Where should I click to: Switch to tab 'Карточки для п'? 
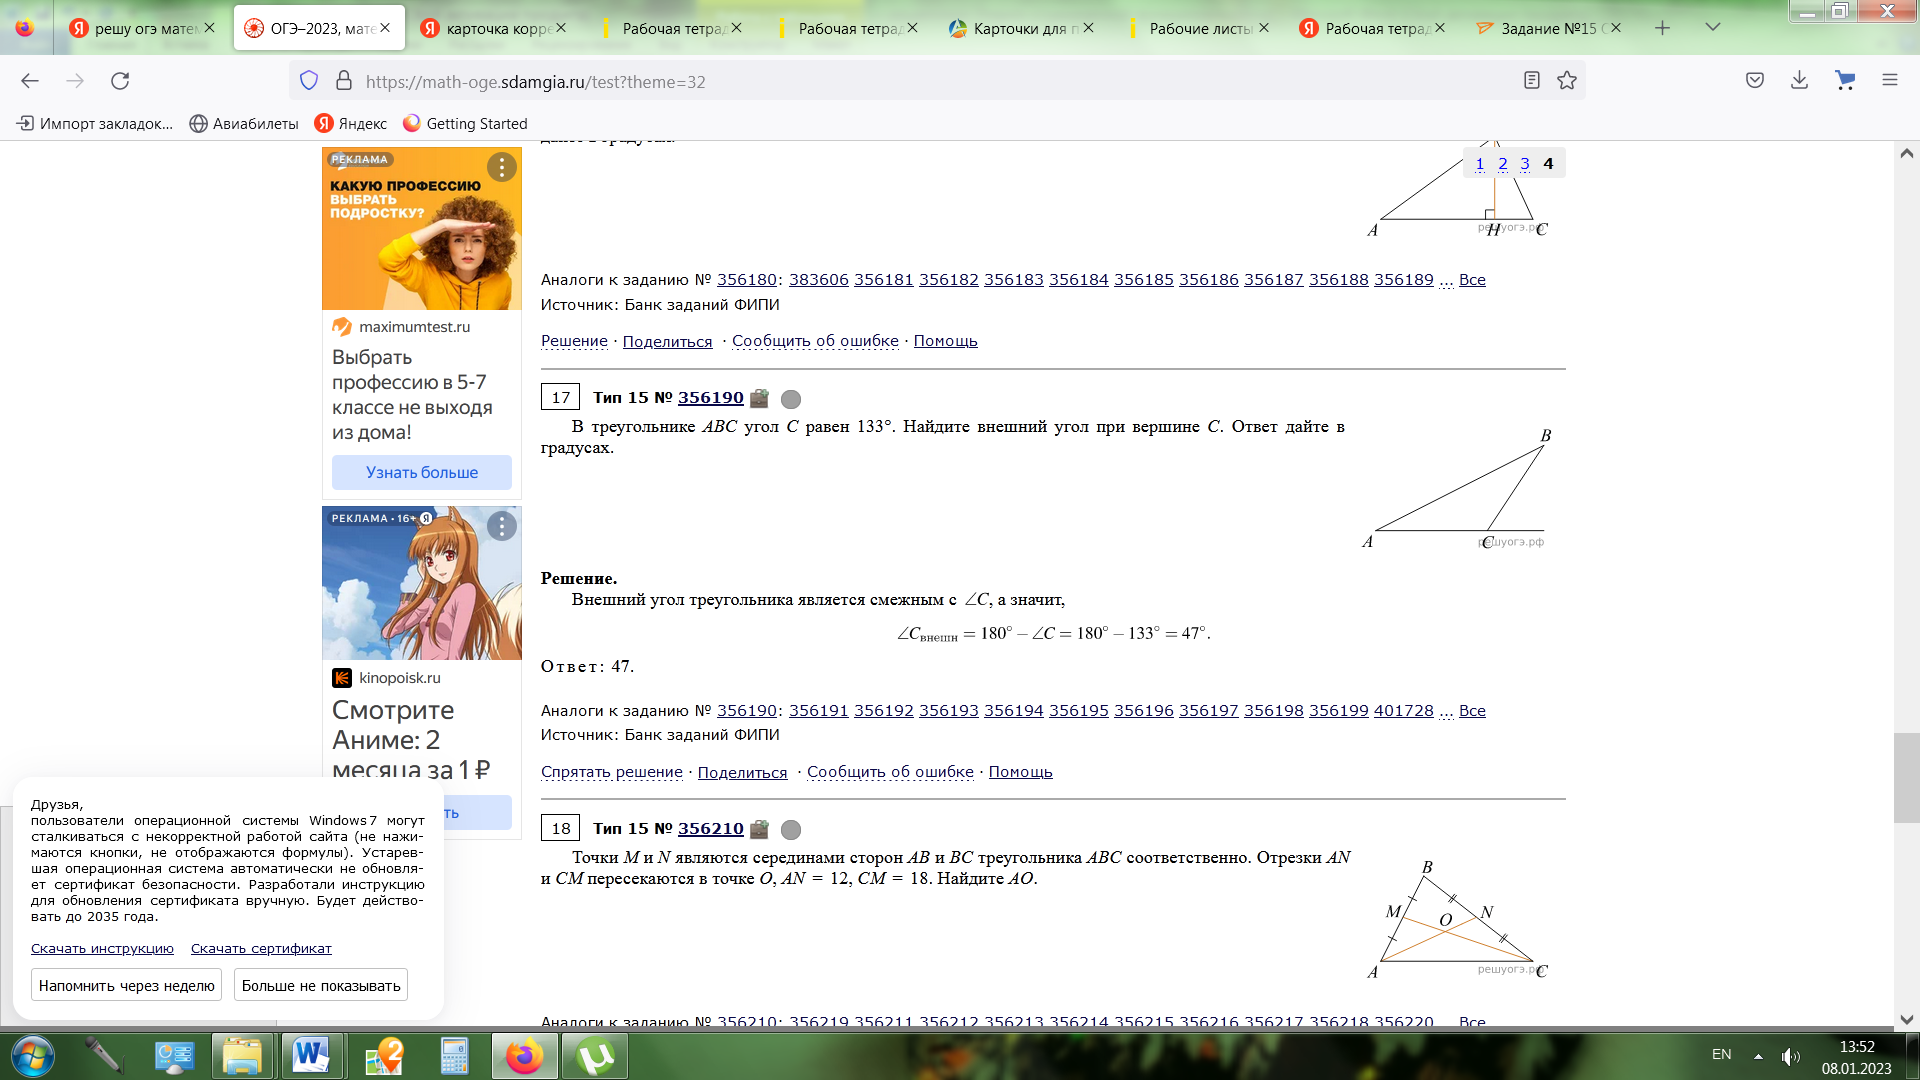point(1021,28)
